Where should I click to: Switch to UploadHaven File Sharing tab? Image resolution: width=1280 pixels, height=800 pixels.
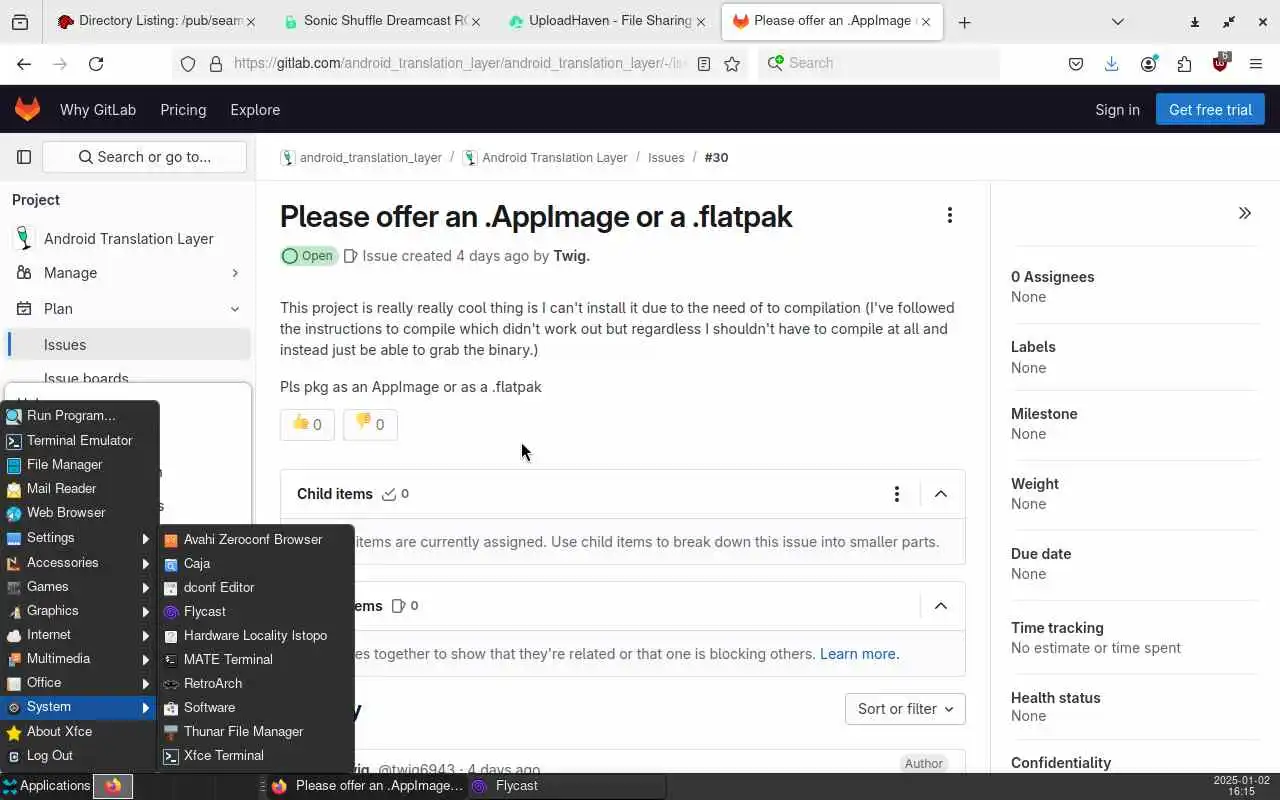(x=609, y=22)
